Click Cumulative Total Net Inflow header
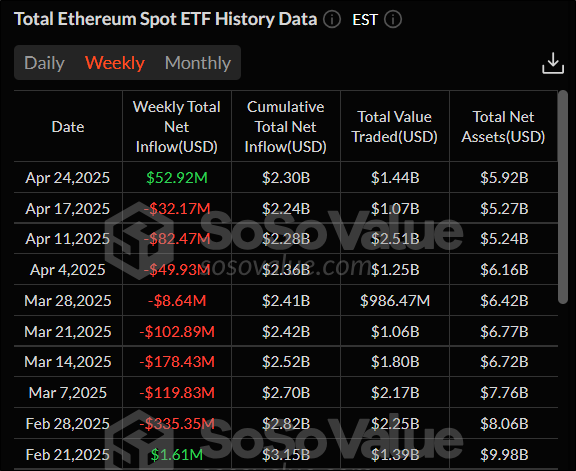The width and height of the screenshot is (576, 471). pyautogui.click(x=285, y=127)
